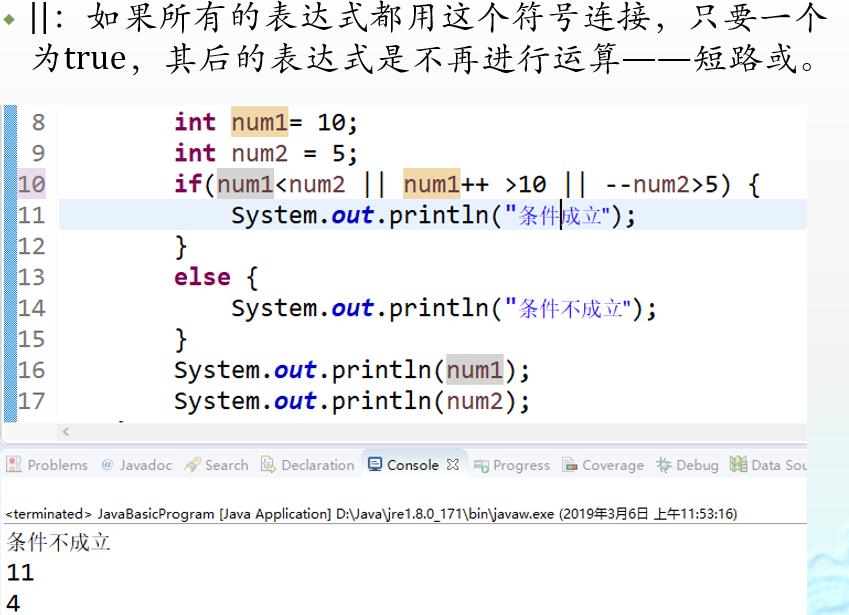Viewport: 849px width, 615px height.
Task: Switch to the Coverage tab
Action: pyautogui.click(x=603, y=466)
